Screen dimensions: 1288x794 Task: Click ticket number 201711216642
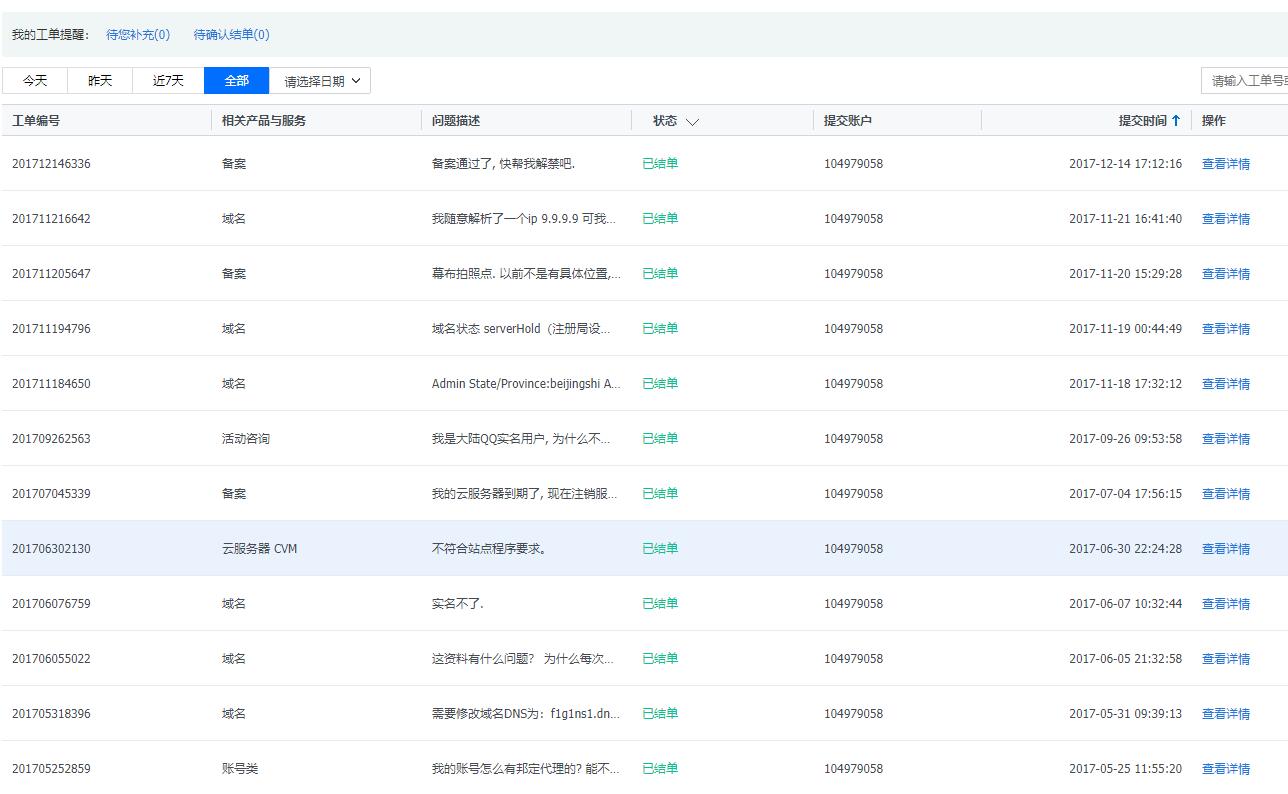pos(51,219)
